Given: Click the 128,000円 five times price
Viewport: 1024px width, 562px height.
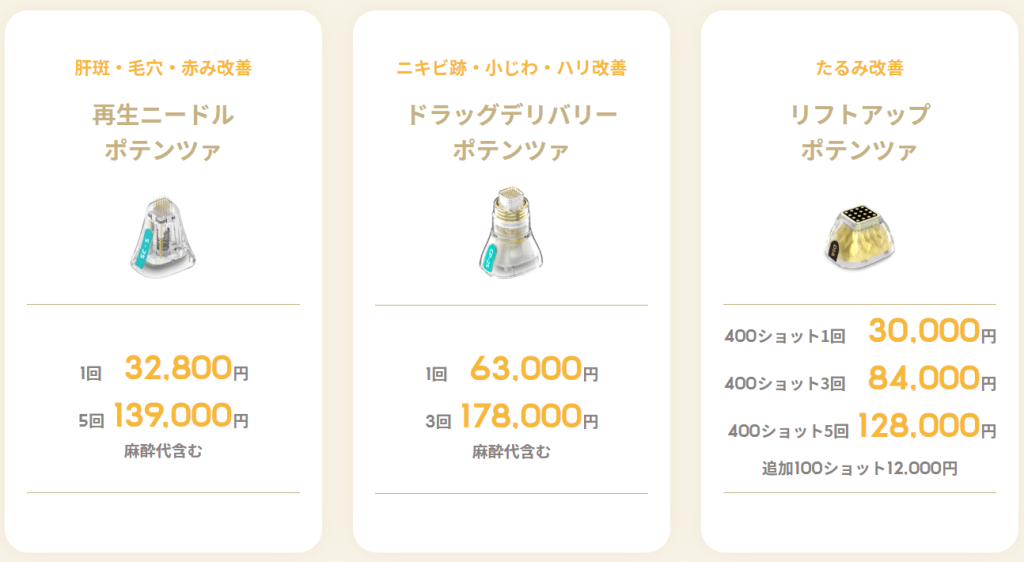Looking at the screenshot, I should pos(927,427).
